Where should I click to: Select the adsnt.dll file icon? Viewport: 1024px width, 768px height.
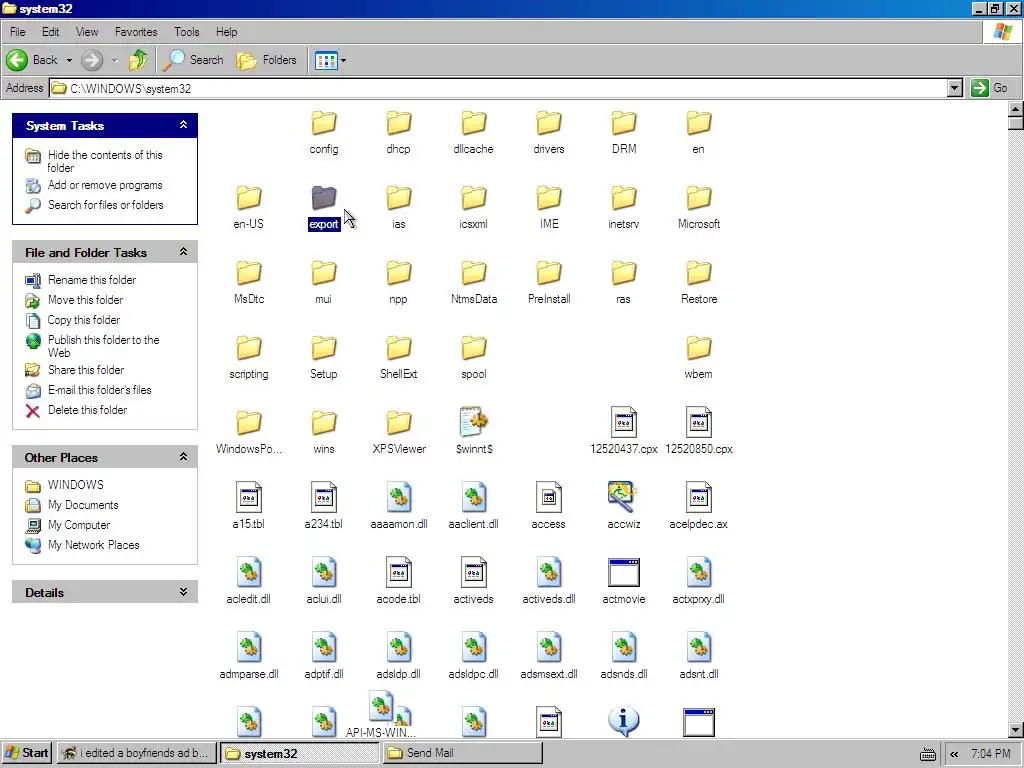[x=698, y=647]
